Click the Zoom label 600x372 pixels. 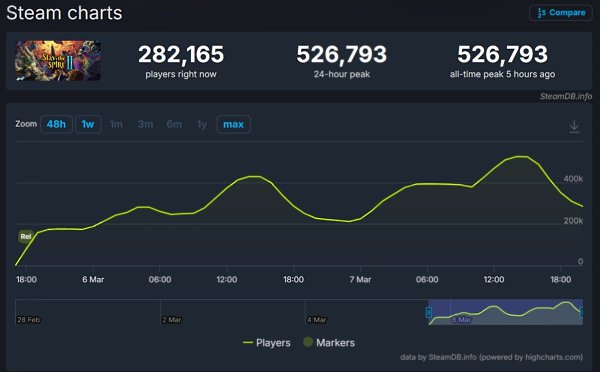(26, 124)
